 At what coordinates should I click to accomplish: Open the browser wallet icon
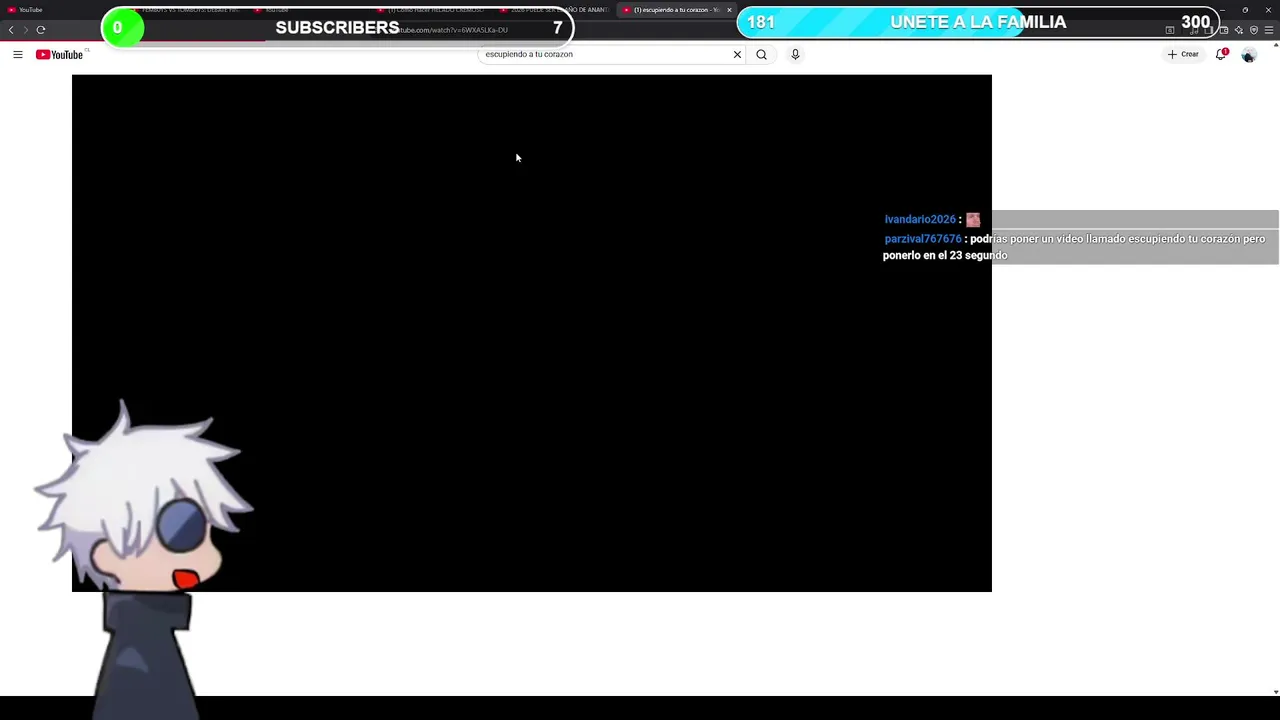pos(1224,30)
